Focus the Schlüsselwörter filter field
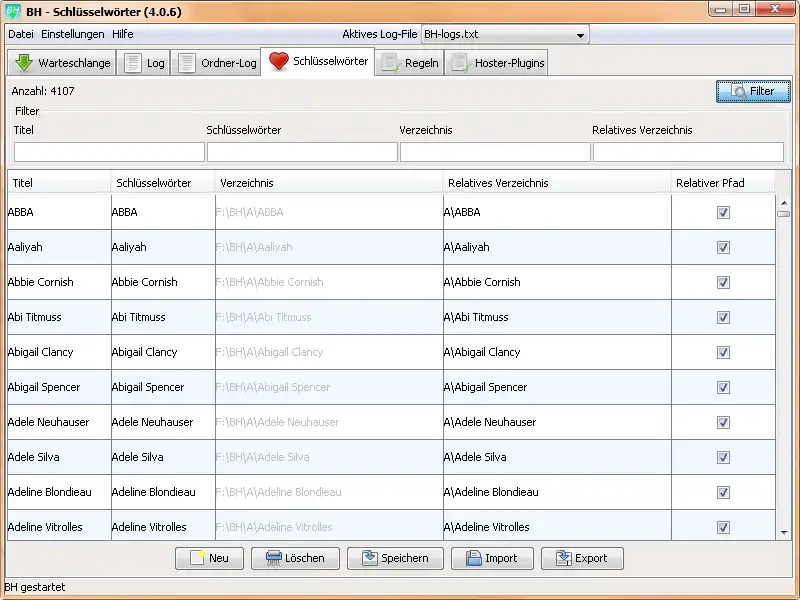This screenshot has width=800, height=600. [302, 152]
